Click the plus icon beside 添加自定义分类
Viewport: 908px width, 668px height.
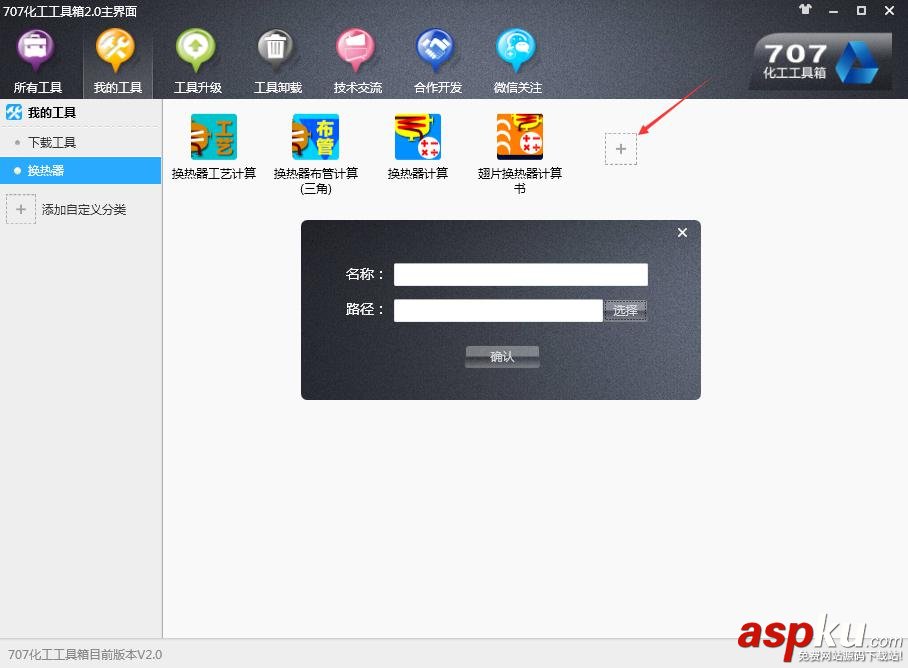[x=21, y=209]
